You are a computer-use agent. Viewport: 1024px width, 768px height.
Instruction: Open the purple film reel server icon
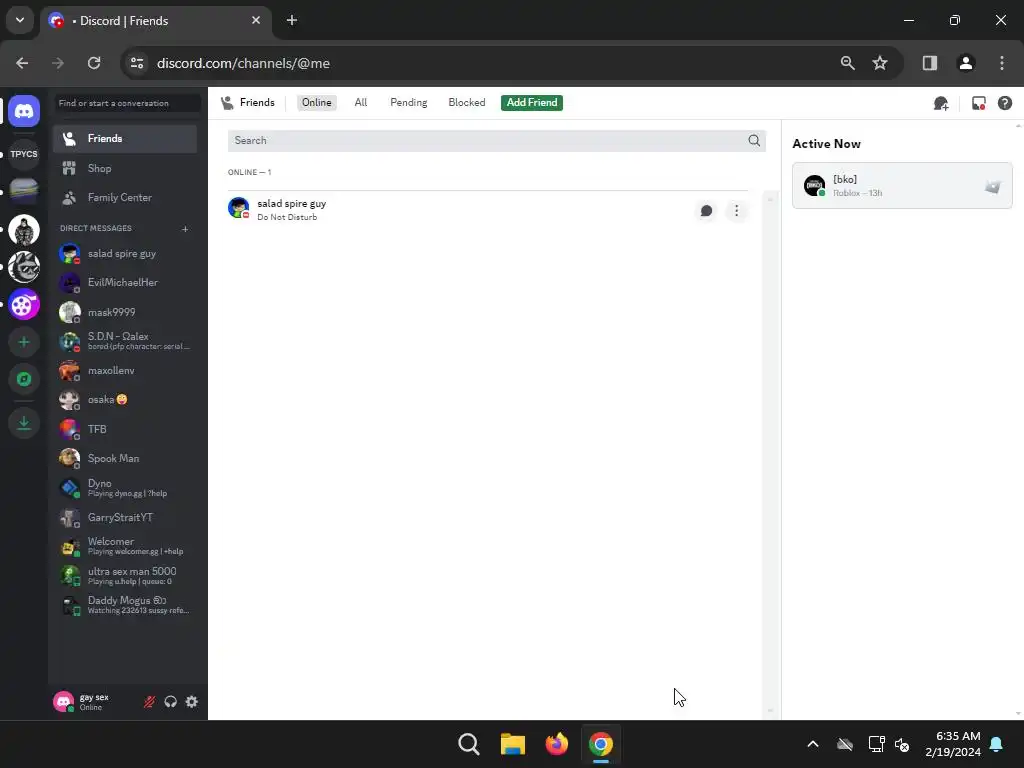(24, 305)
